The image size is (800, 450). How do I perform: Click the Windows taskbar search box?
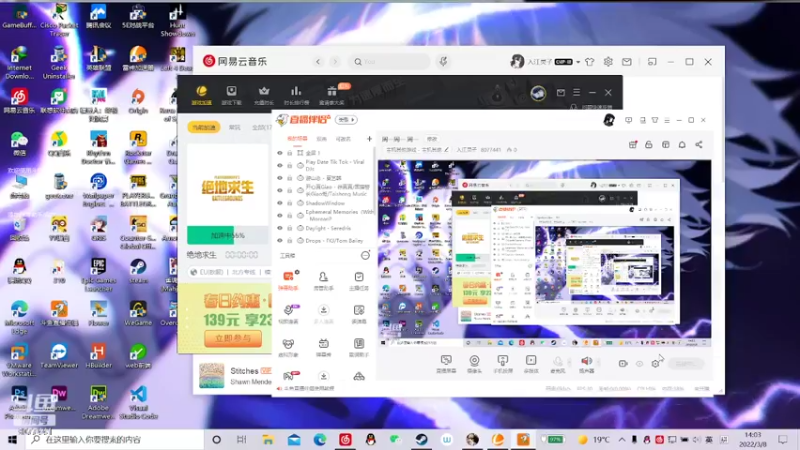(x=114, y=439)
